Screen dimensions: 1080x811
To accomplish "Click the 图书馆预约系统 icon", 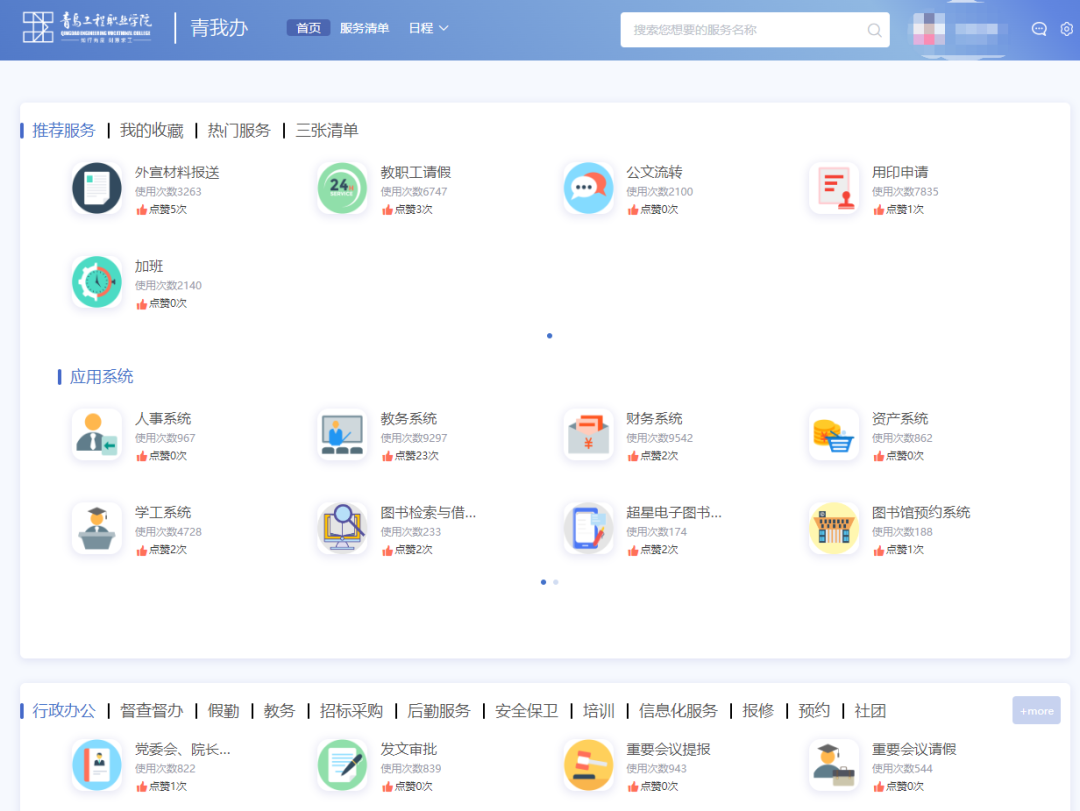I will 834,527.
